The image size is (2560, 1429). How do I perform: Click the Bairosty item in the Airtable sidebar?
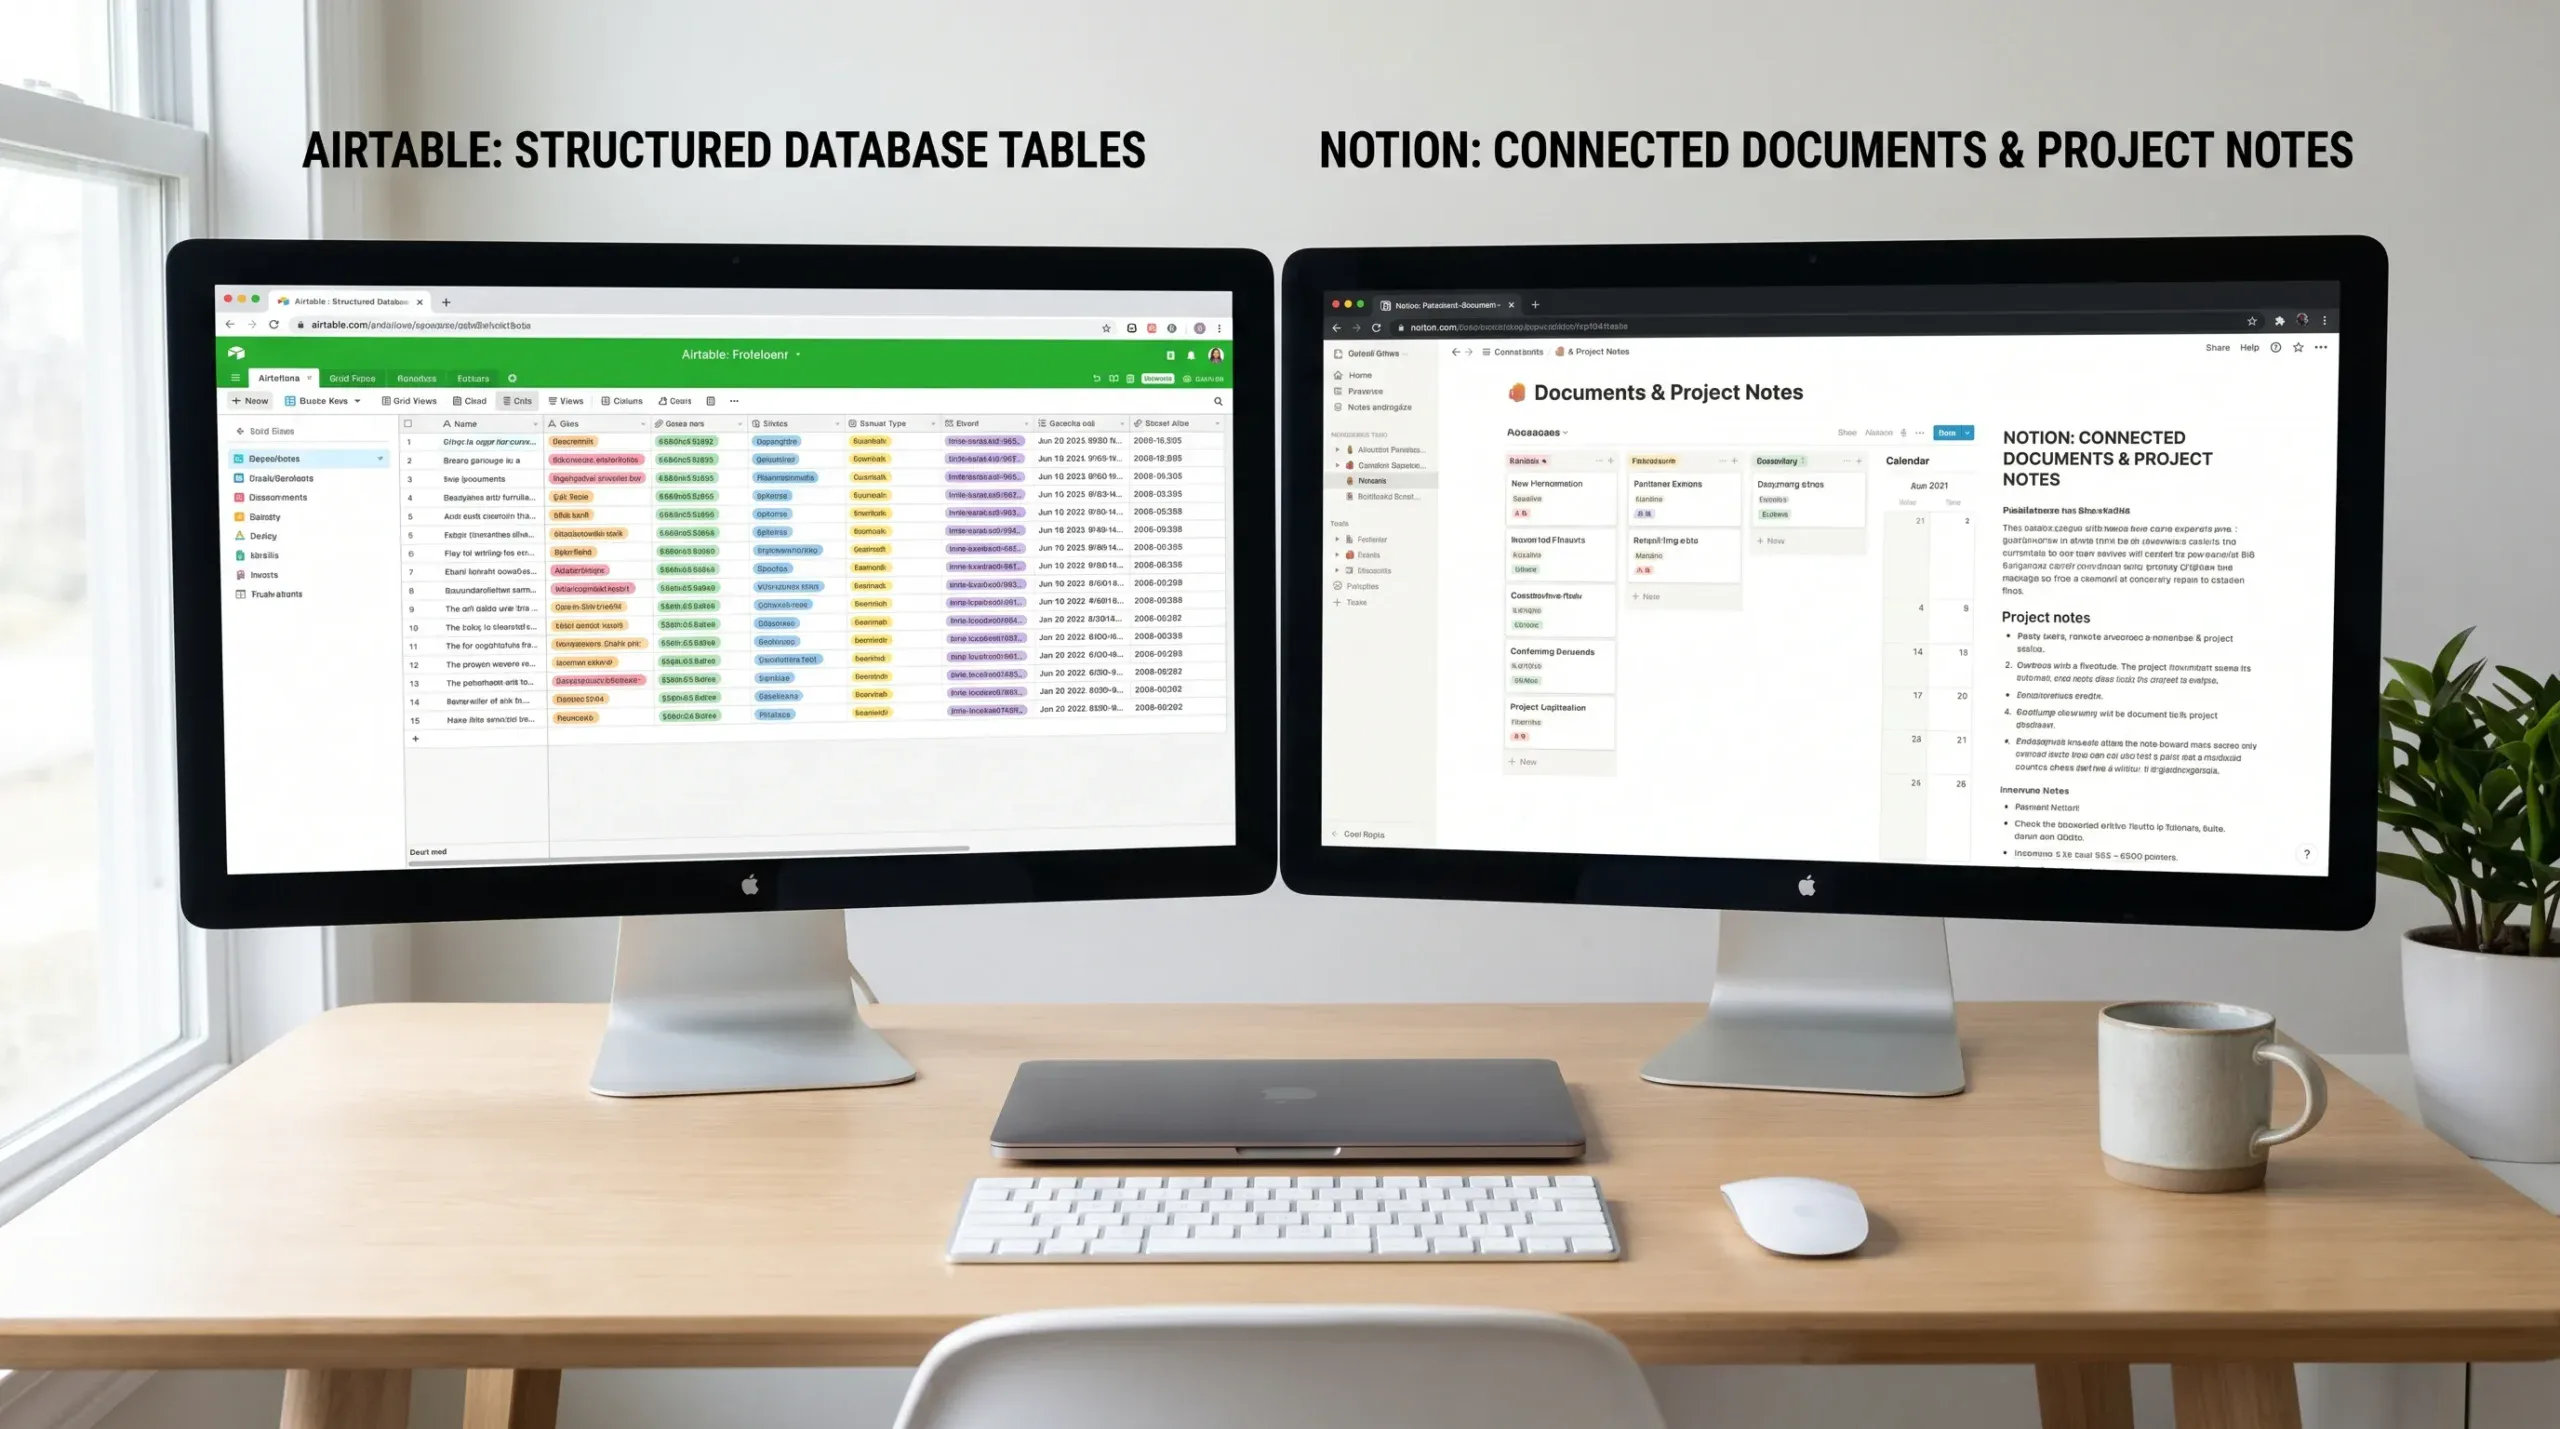click(258, 517)
